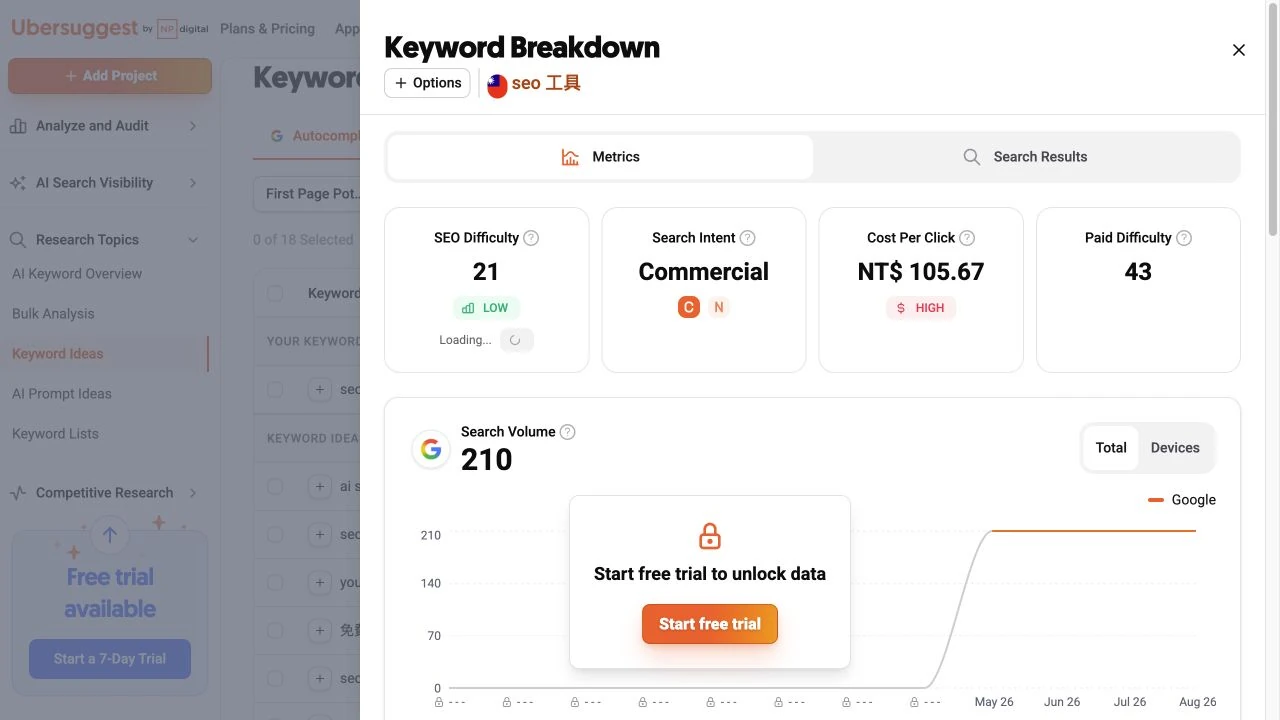This screenshot has width=1280, height=720.
Task: Open Bulk Analysis page
Action: (x=53, y=314)
